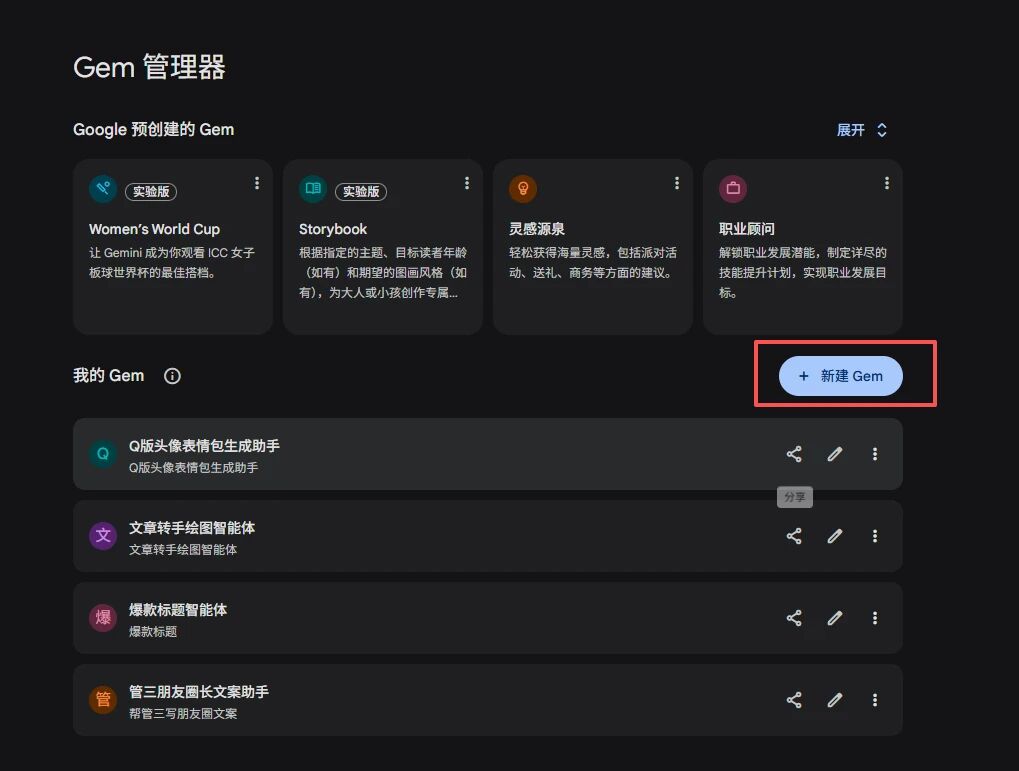This screenshot has height=771, width=1019.
Task: Click the Women's World Cup cricket gem icon
Action: (103, 188)
